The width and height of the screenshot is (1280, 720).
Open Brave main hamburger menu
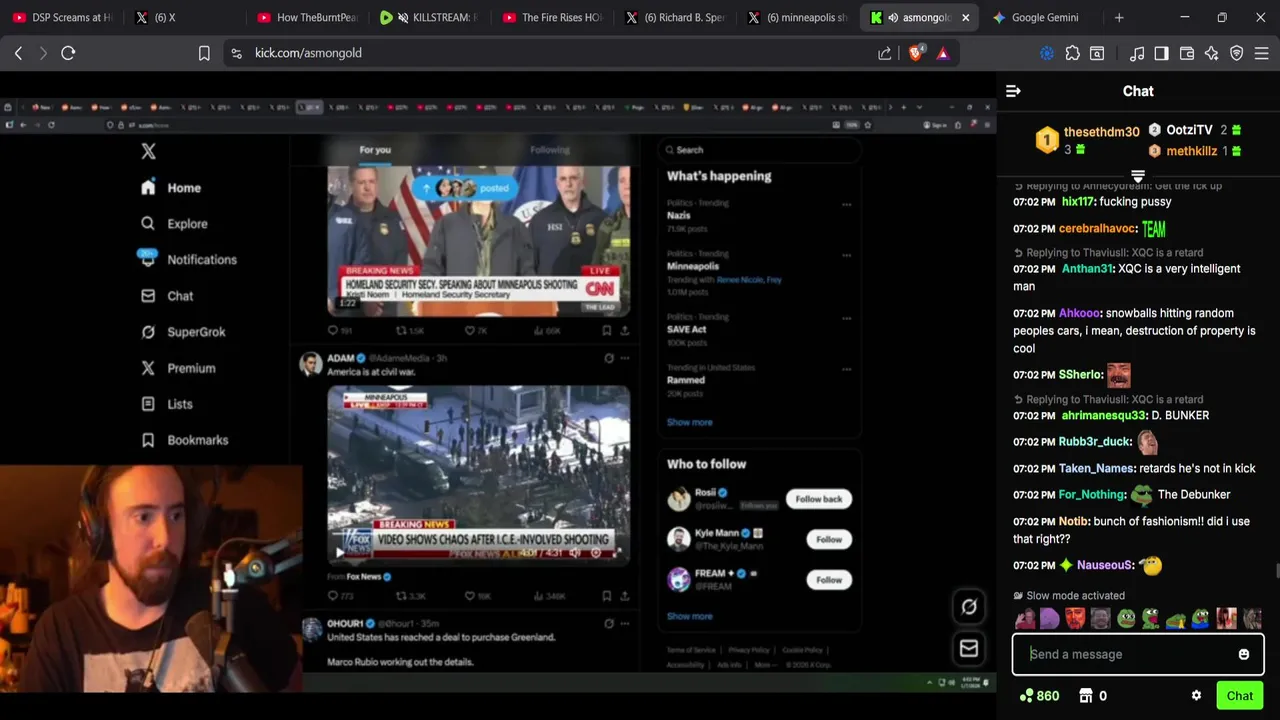[x=1262, y=53]
